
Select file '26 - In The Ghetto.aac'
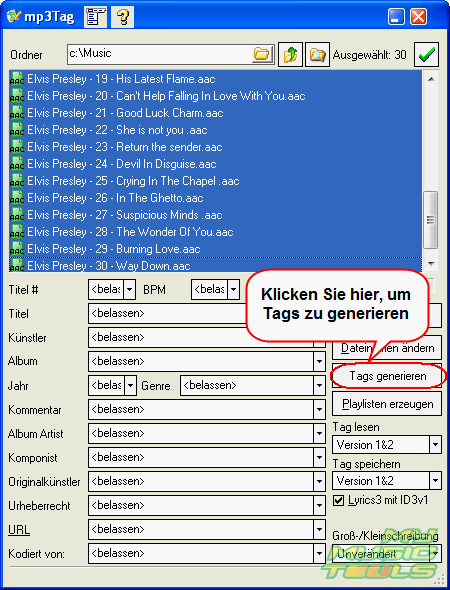pos(215,198)
